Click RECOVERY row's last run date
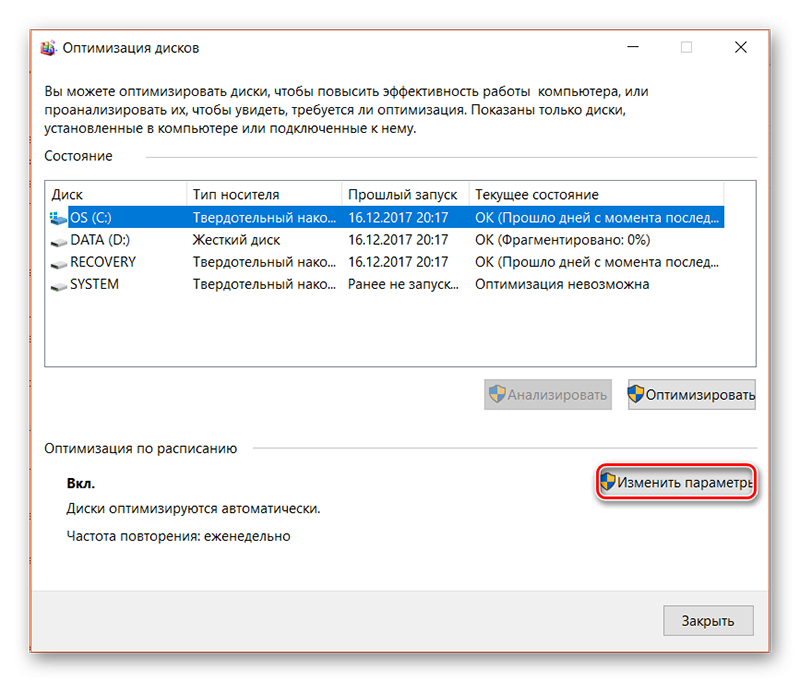The width and height of the screenshot is (800, 682). pyautogui.click(x=398, y=262)
